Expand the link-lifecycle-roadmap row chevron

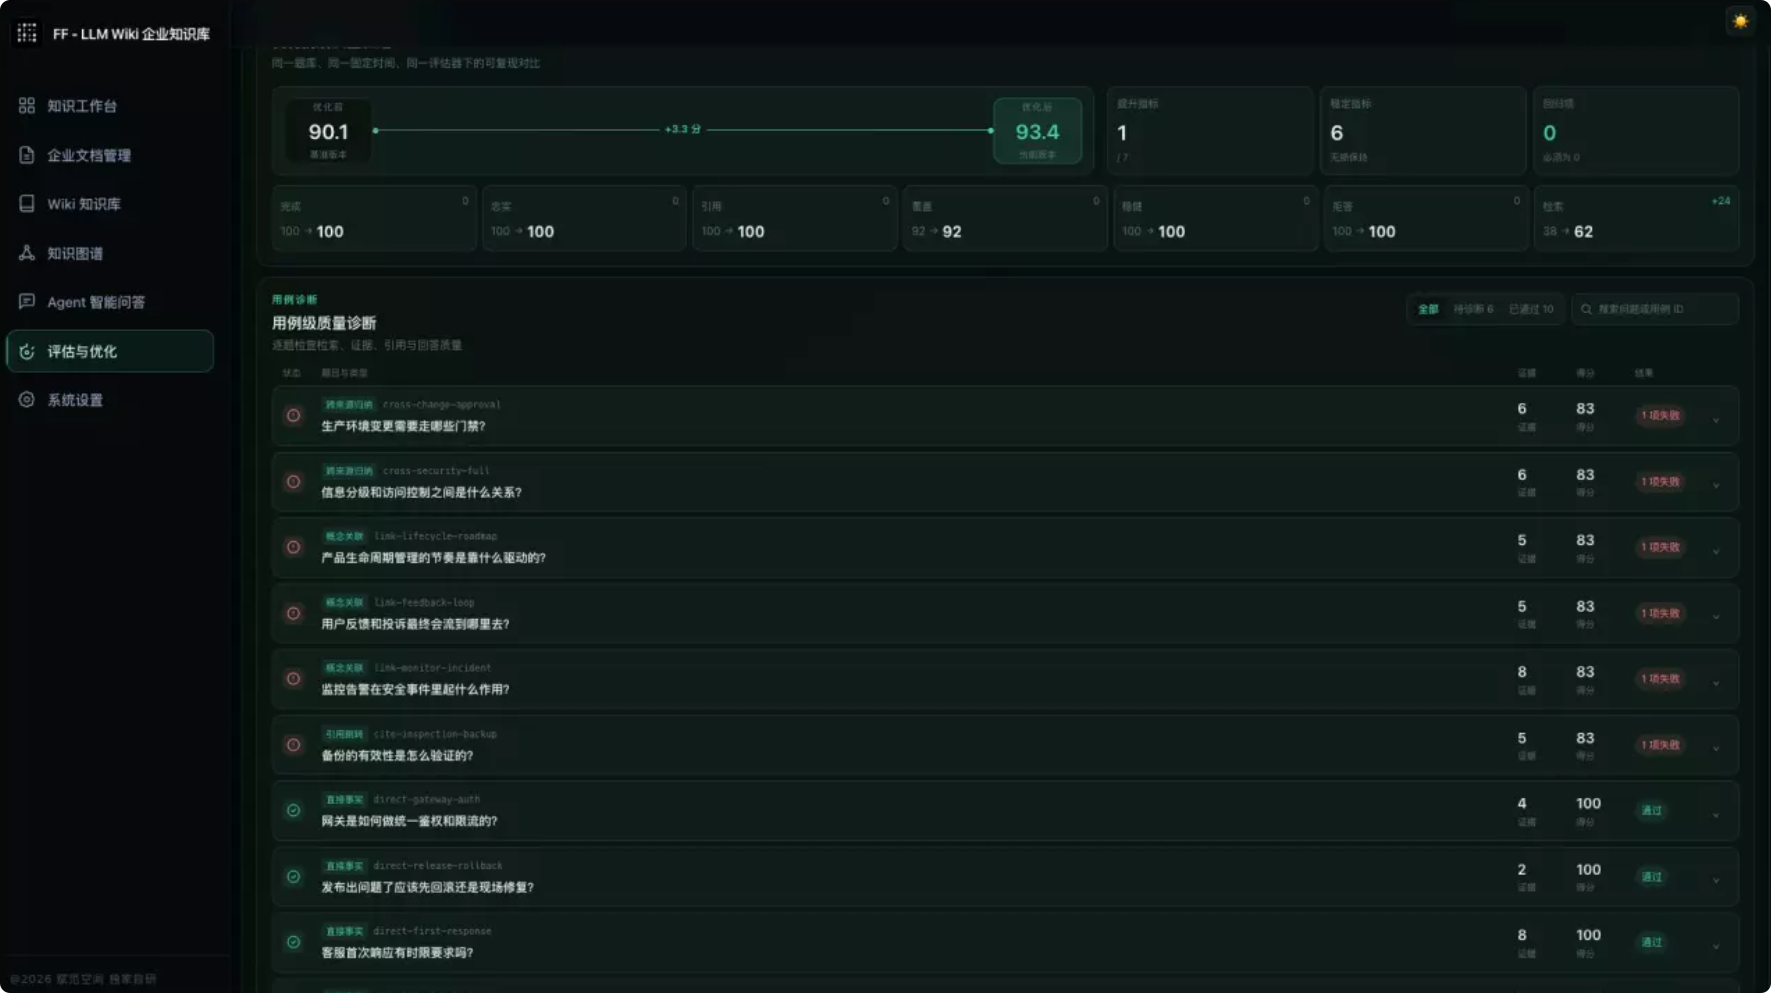click(1716, 552)
